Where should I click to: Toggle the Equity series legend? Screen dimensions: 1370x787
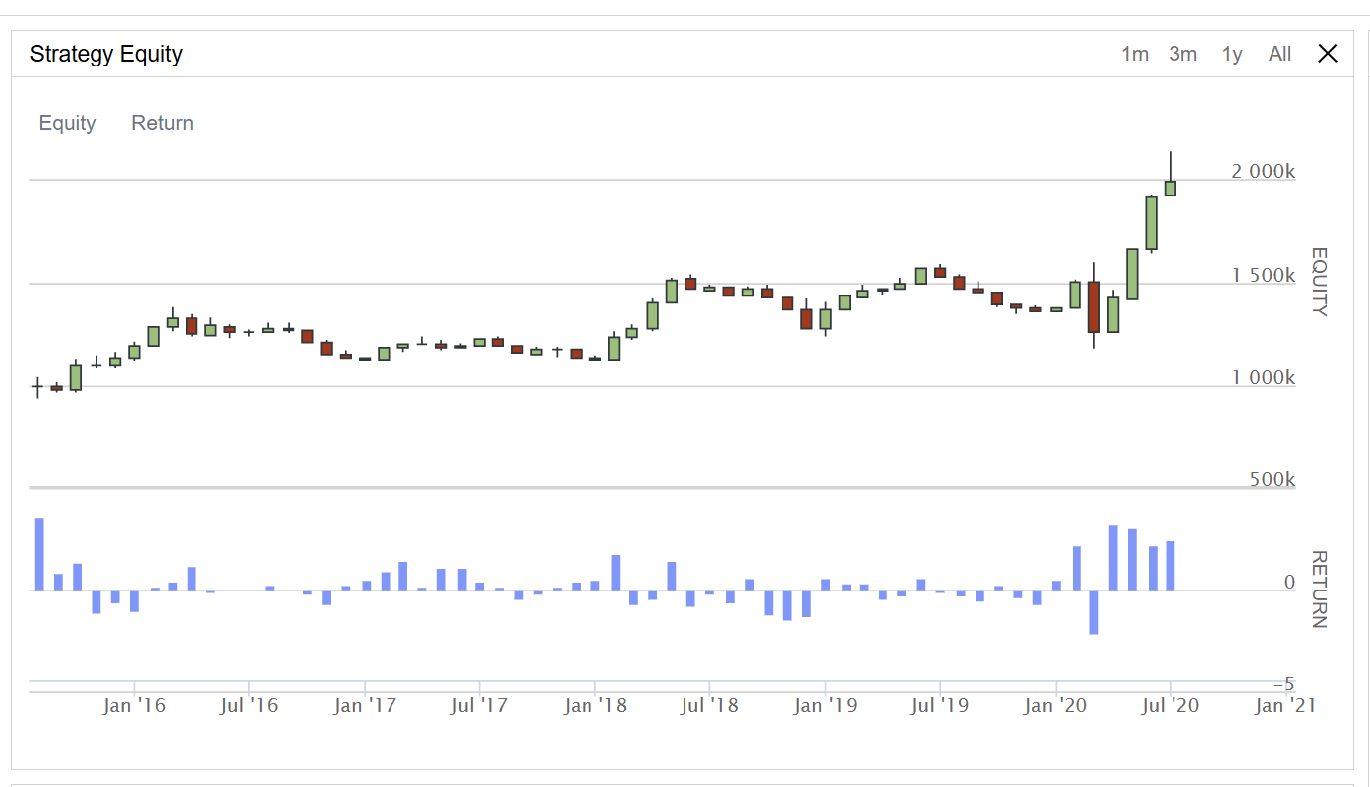[67, 123]
